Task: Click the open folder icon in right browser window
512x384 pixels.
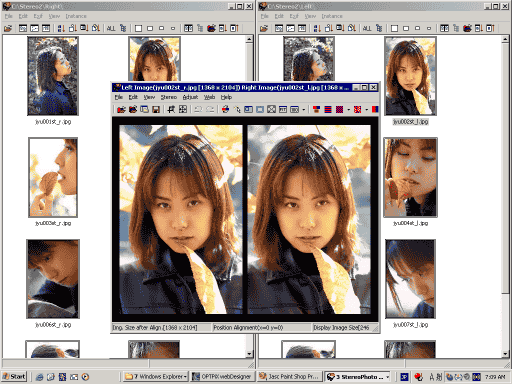Action: pos(264,28)
